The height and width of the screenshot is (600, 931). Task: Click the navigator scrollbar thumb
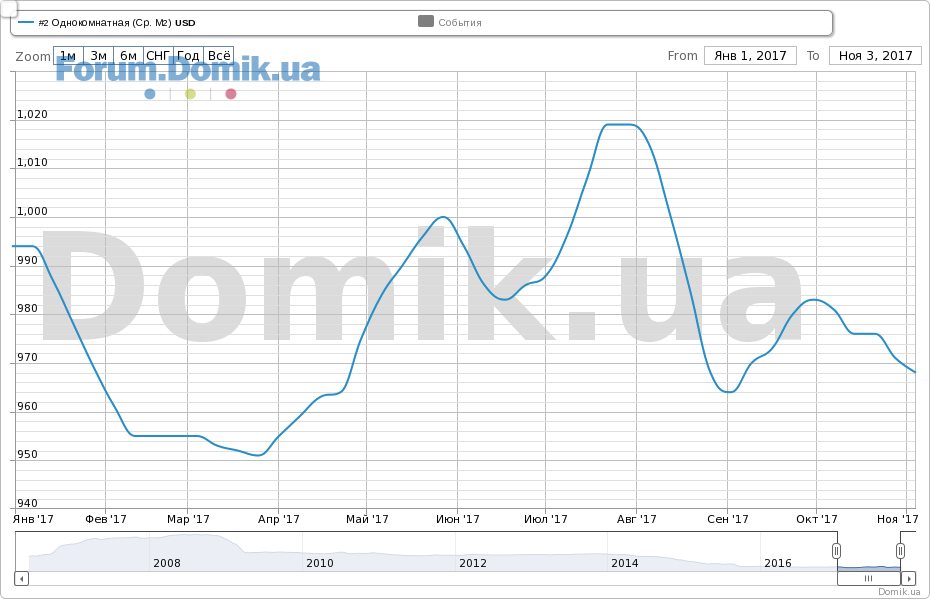pos(869,578)
